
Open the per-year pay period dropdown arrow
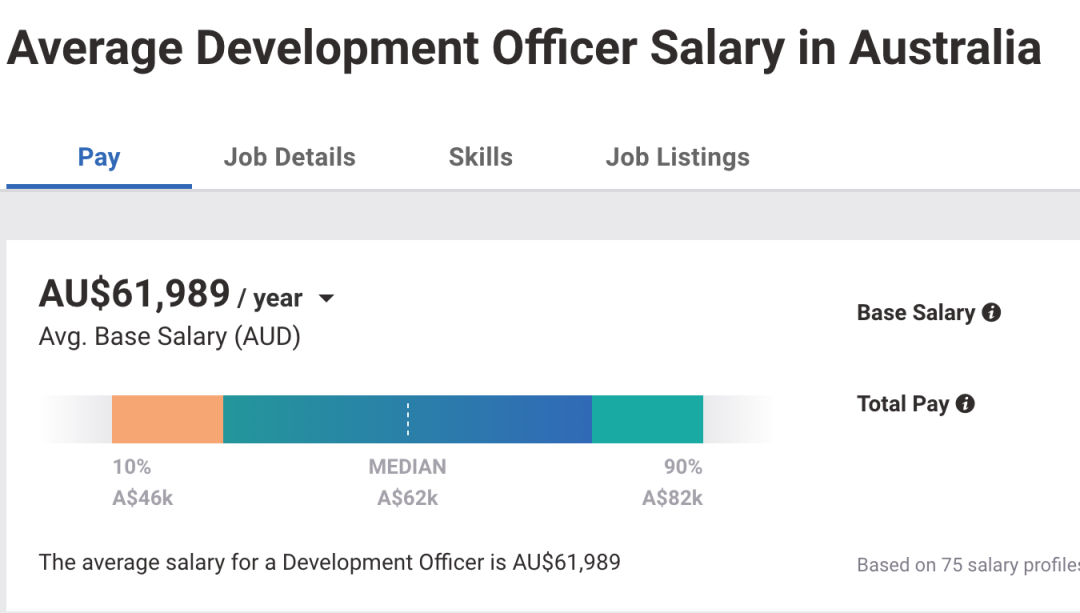(326, 298)
